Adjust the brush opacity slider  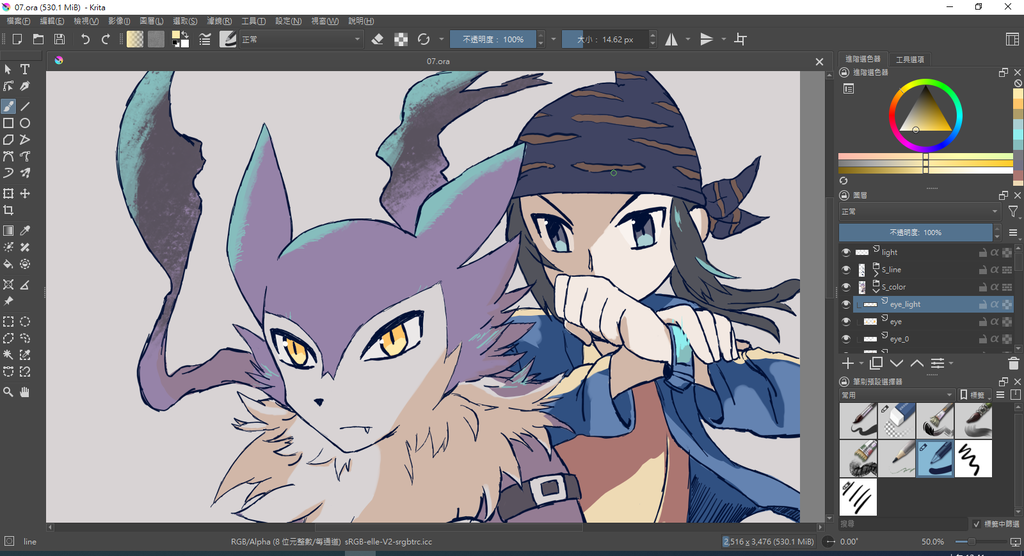click(x=492, y=39)
